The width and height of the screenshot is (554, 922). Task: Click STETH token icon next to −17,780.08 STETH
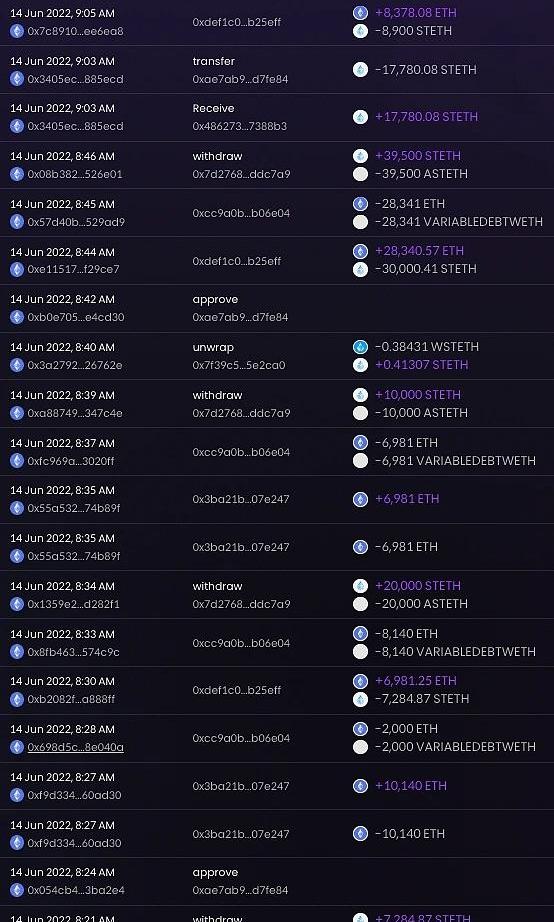(361, 70)
